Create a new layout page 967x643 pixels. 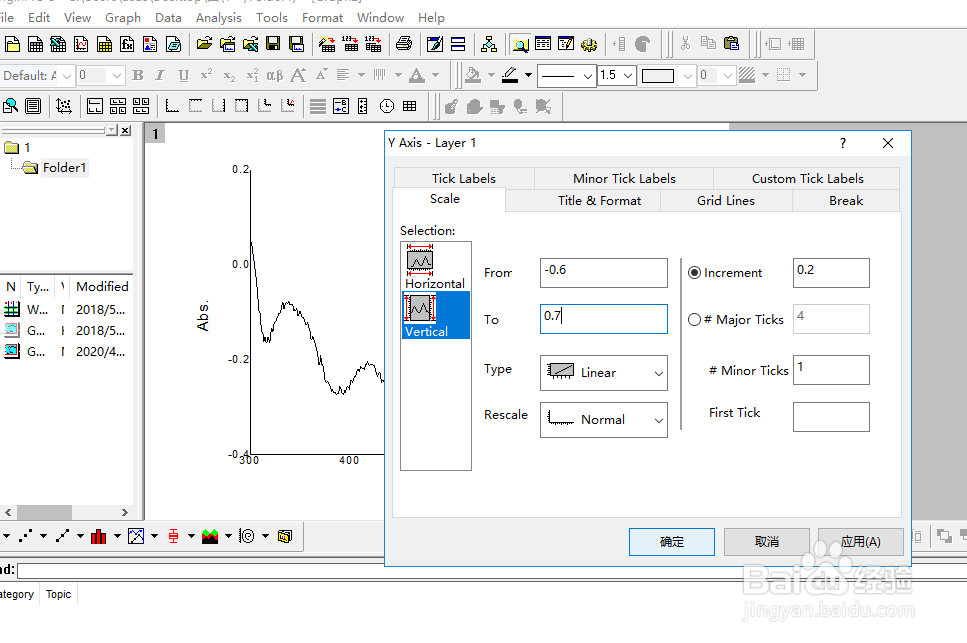click(150, 44)
